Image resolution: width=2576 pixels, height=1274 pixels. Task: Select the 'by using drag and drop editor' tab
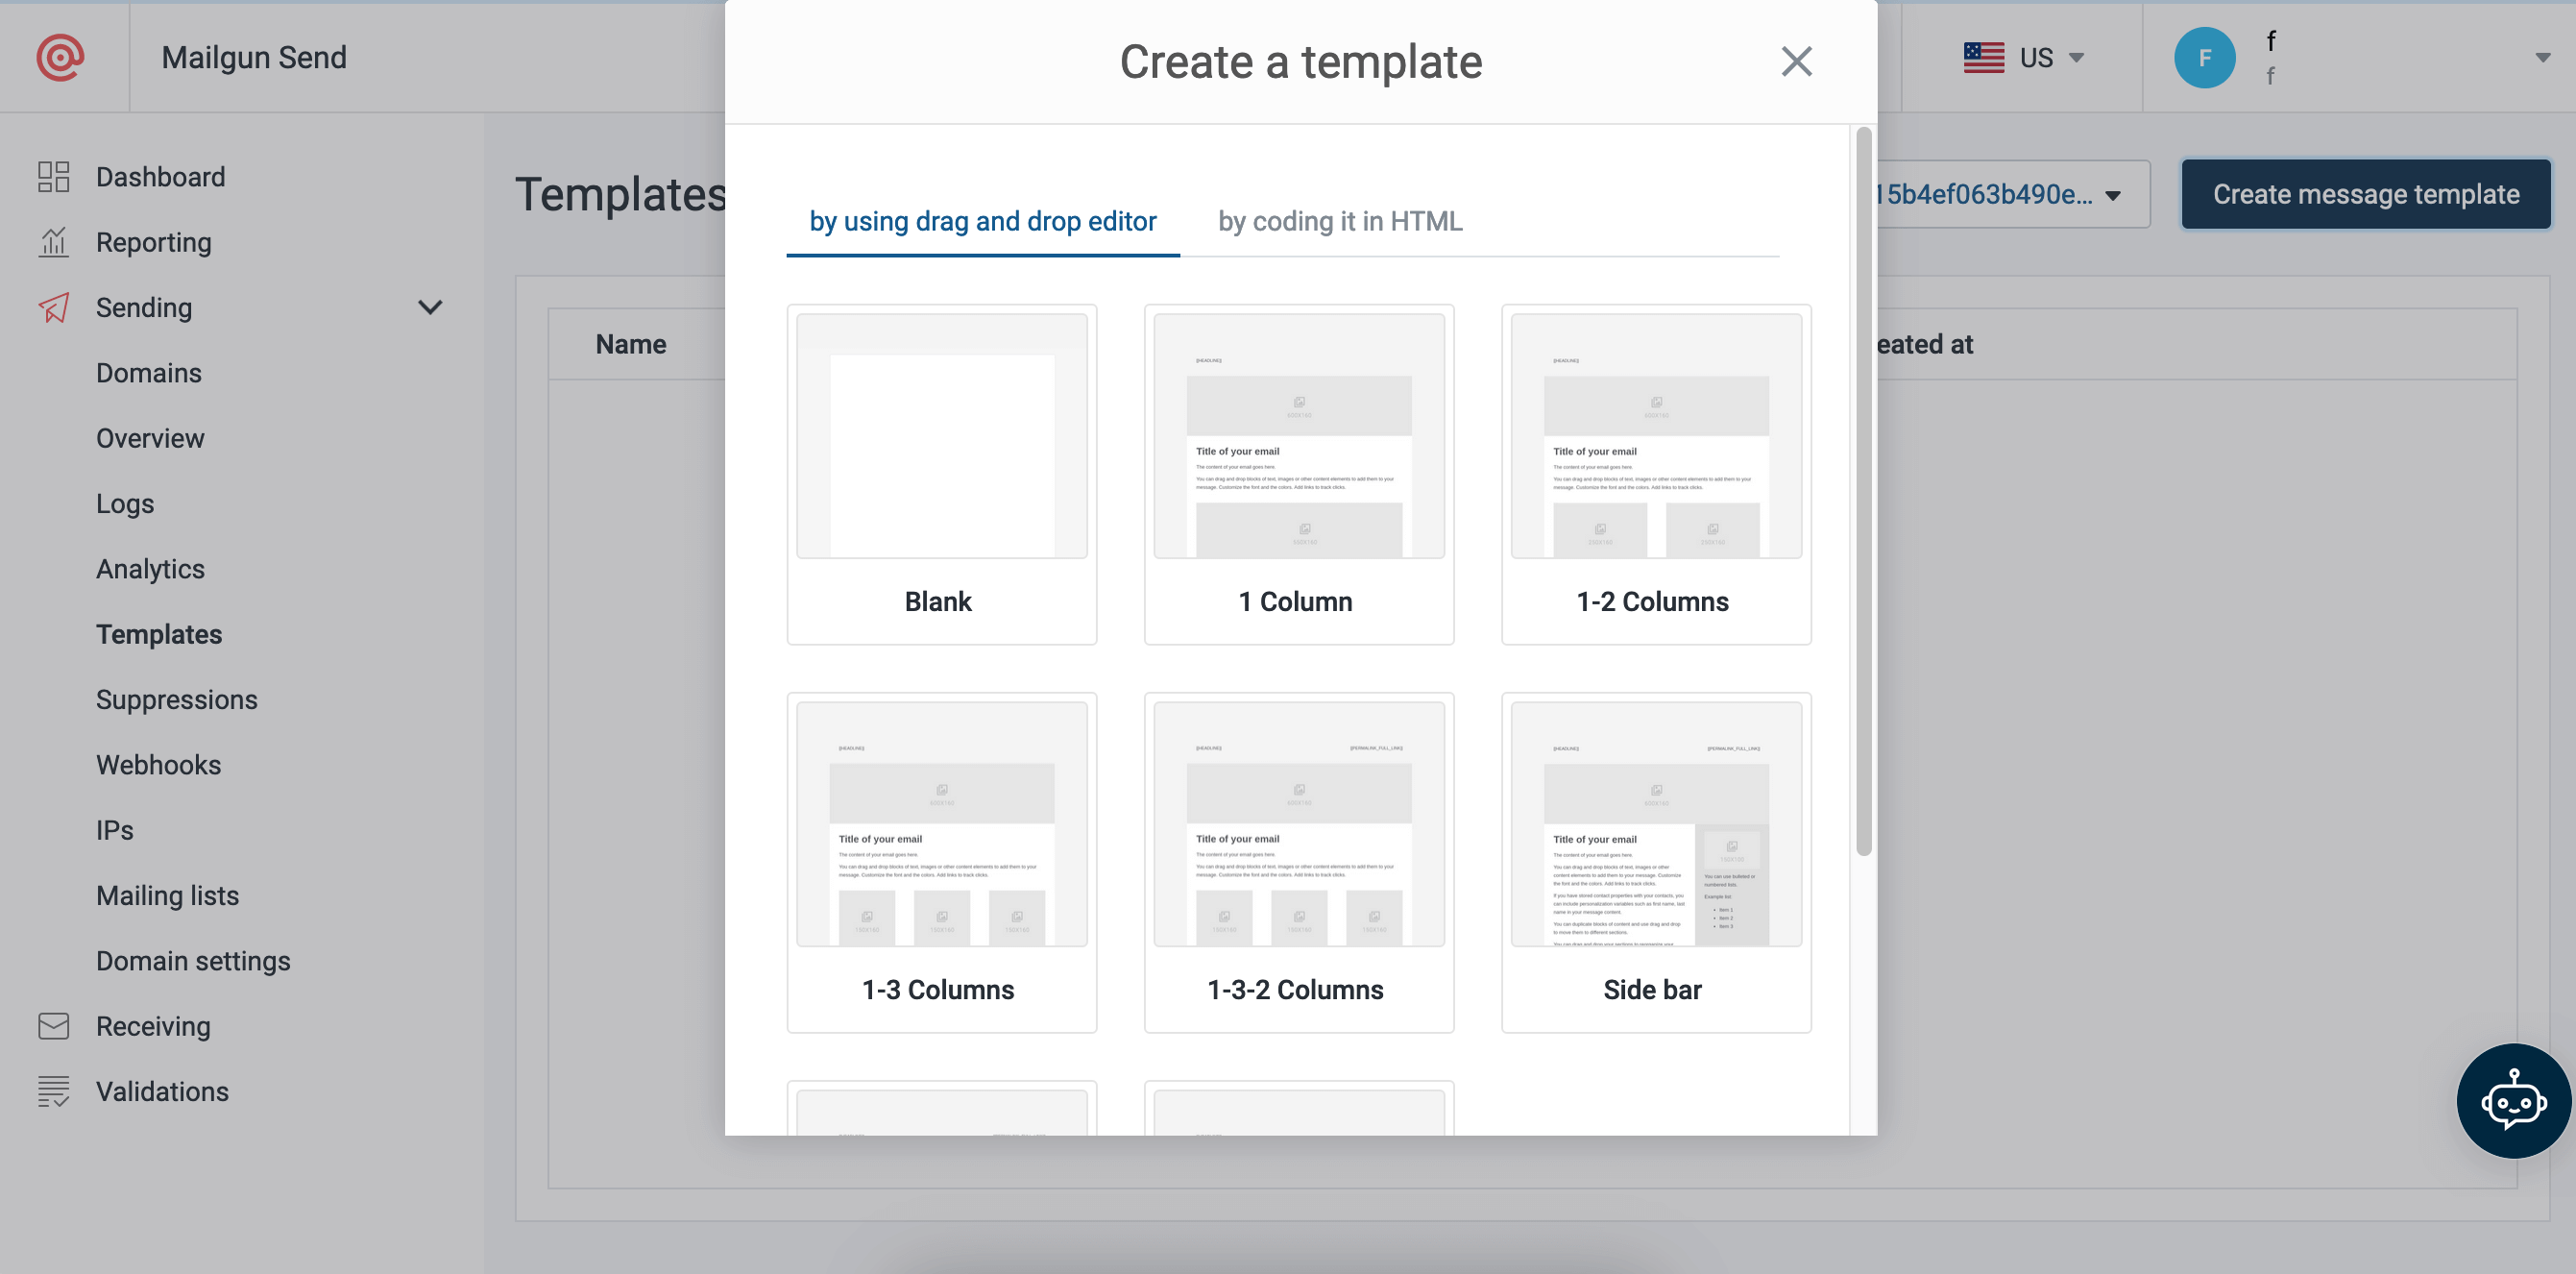984,219
